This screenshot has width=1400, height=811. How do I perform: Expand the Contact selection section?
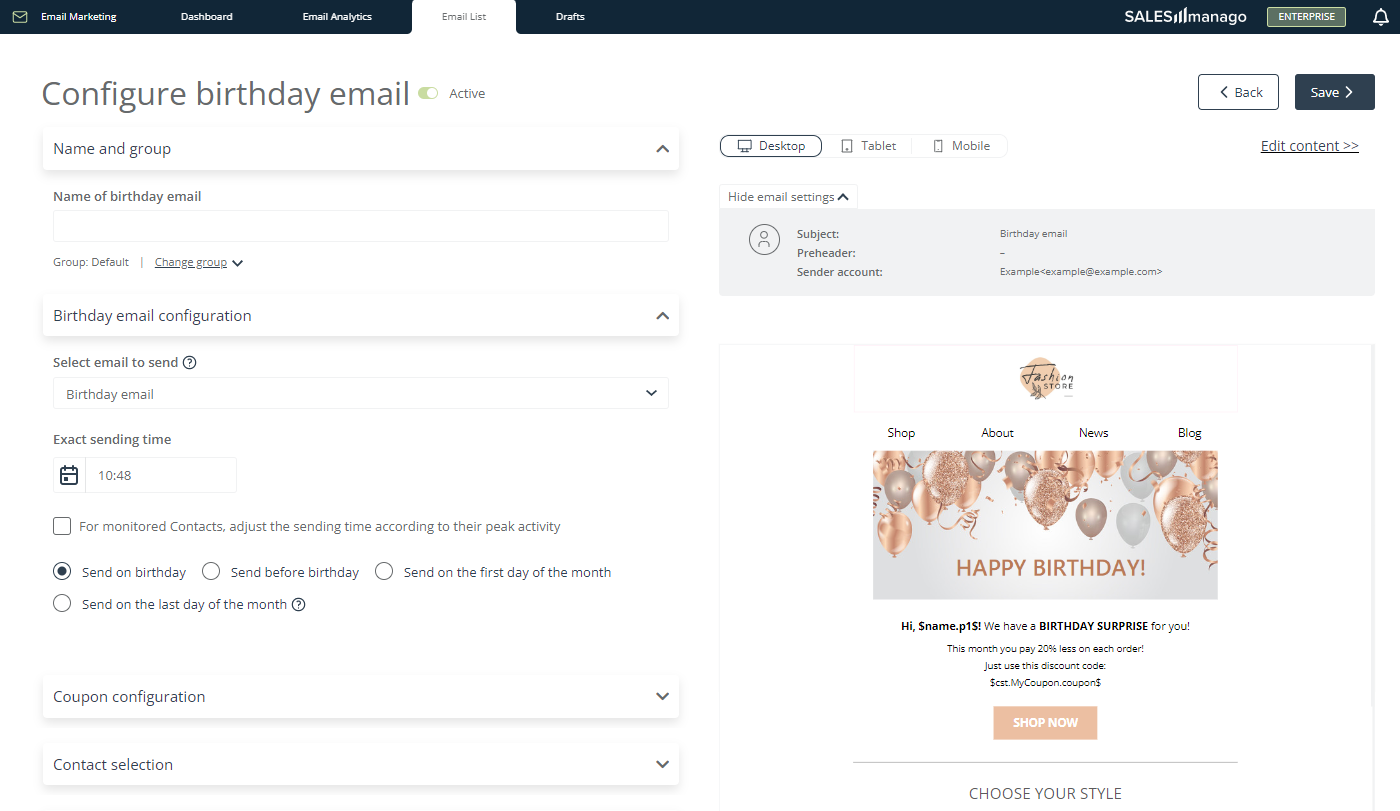(361, 764)
